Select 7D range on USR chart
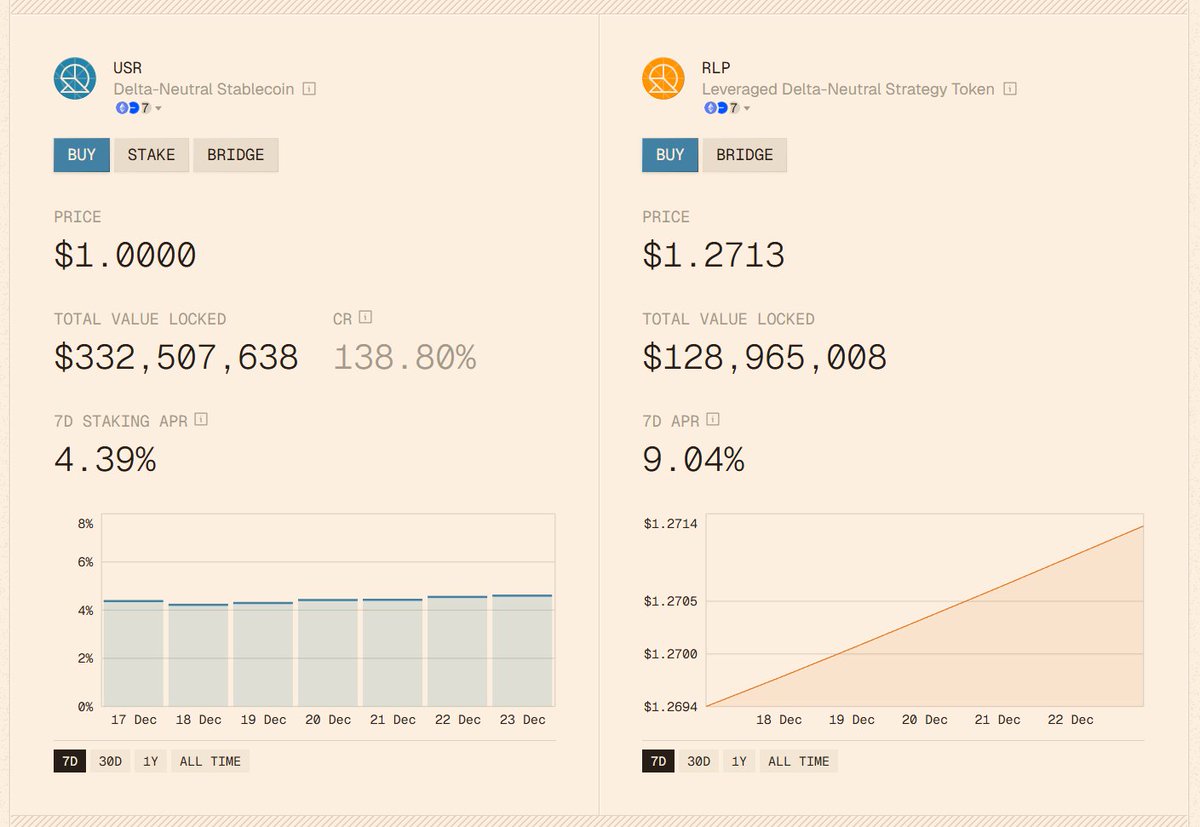The width and height of the screenshot is (1200, 827). (70, 761)
